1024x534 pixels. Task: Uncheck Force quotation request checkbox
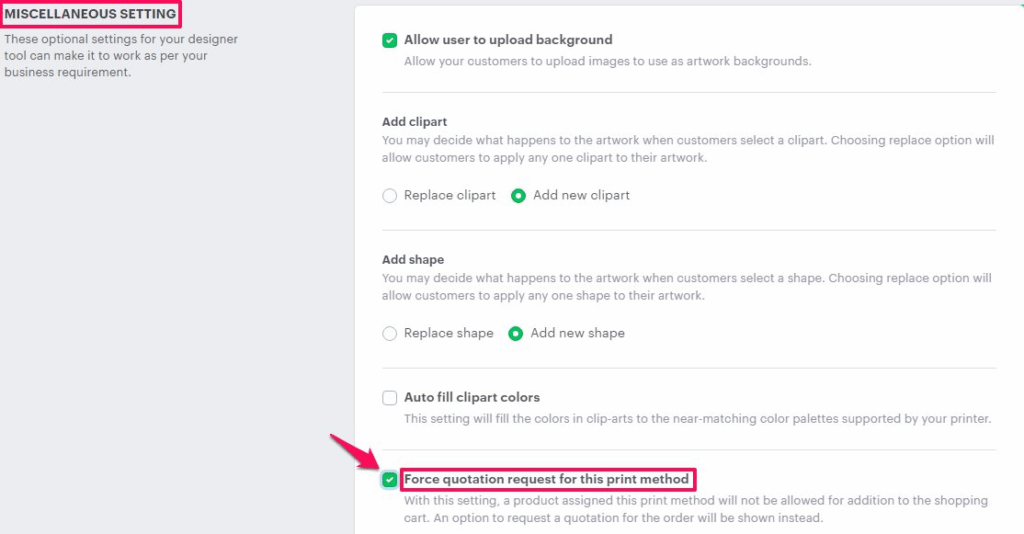pyautogui.click(x=389, y=480)
